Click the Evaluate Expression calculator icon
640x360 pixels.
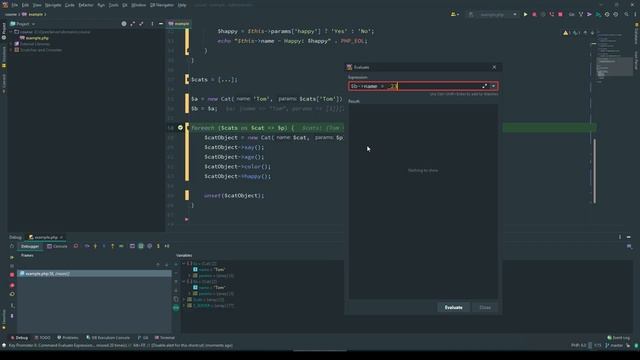[x=132, y=246]
